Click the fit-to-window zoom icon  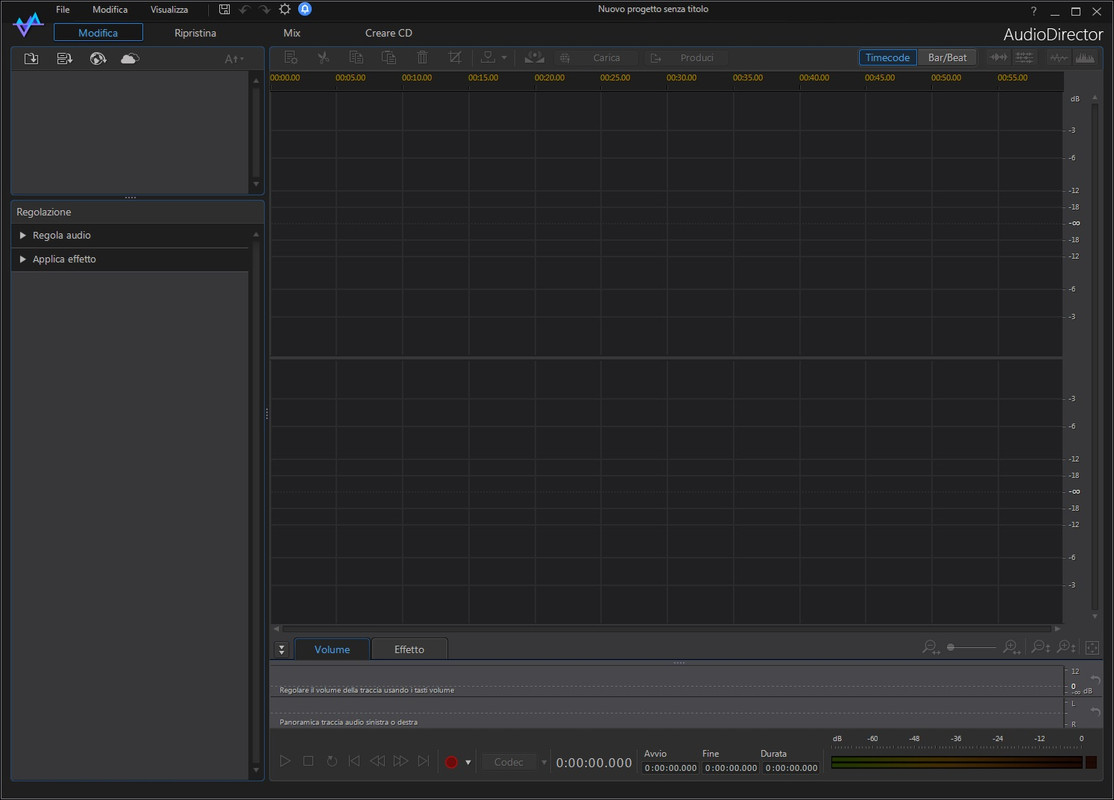[x=1093, y=647]
